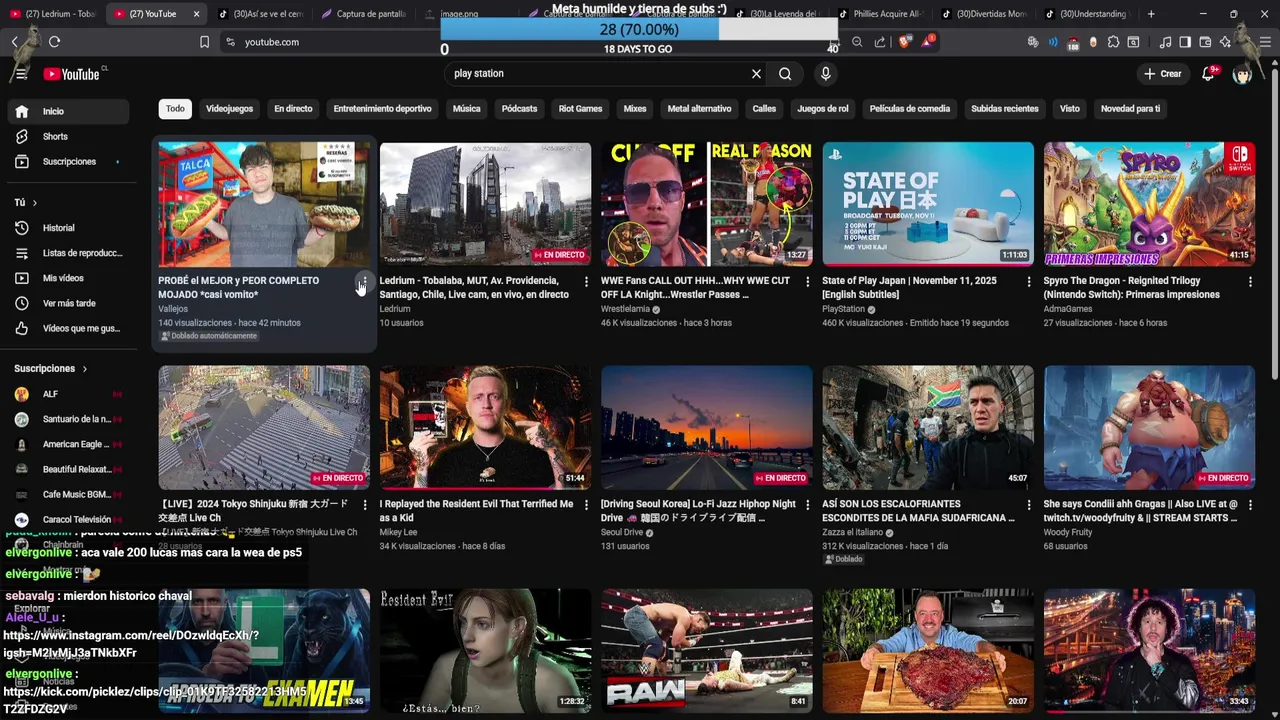1280x720 pixels.
Task: Open the mafia sudafricana video thumbnail
Action: (928, 427)
